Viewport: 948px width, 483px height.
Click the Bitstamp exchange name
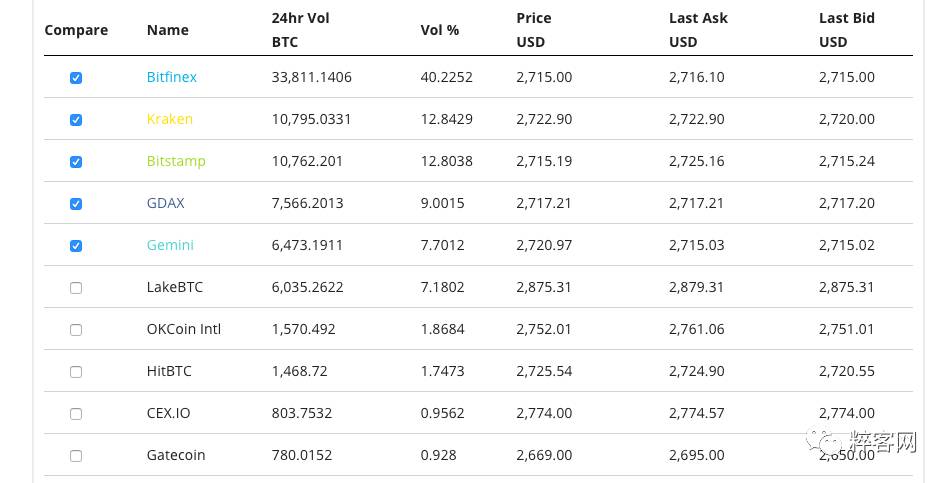click(176, 161)
